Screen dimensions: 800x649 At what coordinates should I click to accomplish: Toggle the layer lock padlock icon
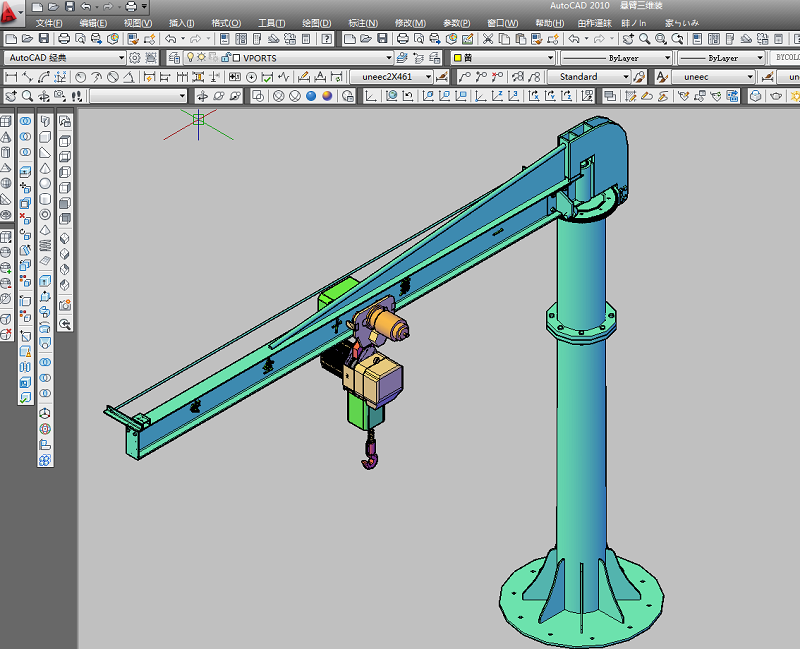pos(224,58)
